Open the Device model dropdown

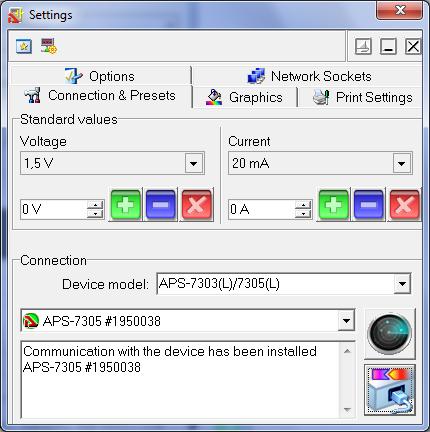(x=402, y=284)
